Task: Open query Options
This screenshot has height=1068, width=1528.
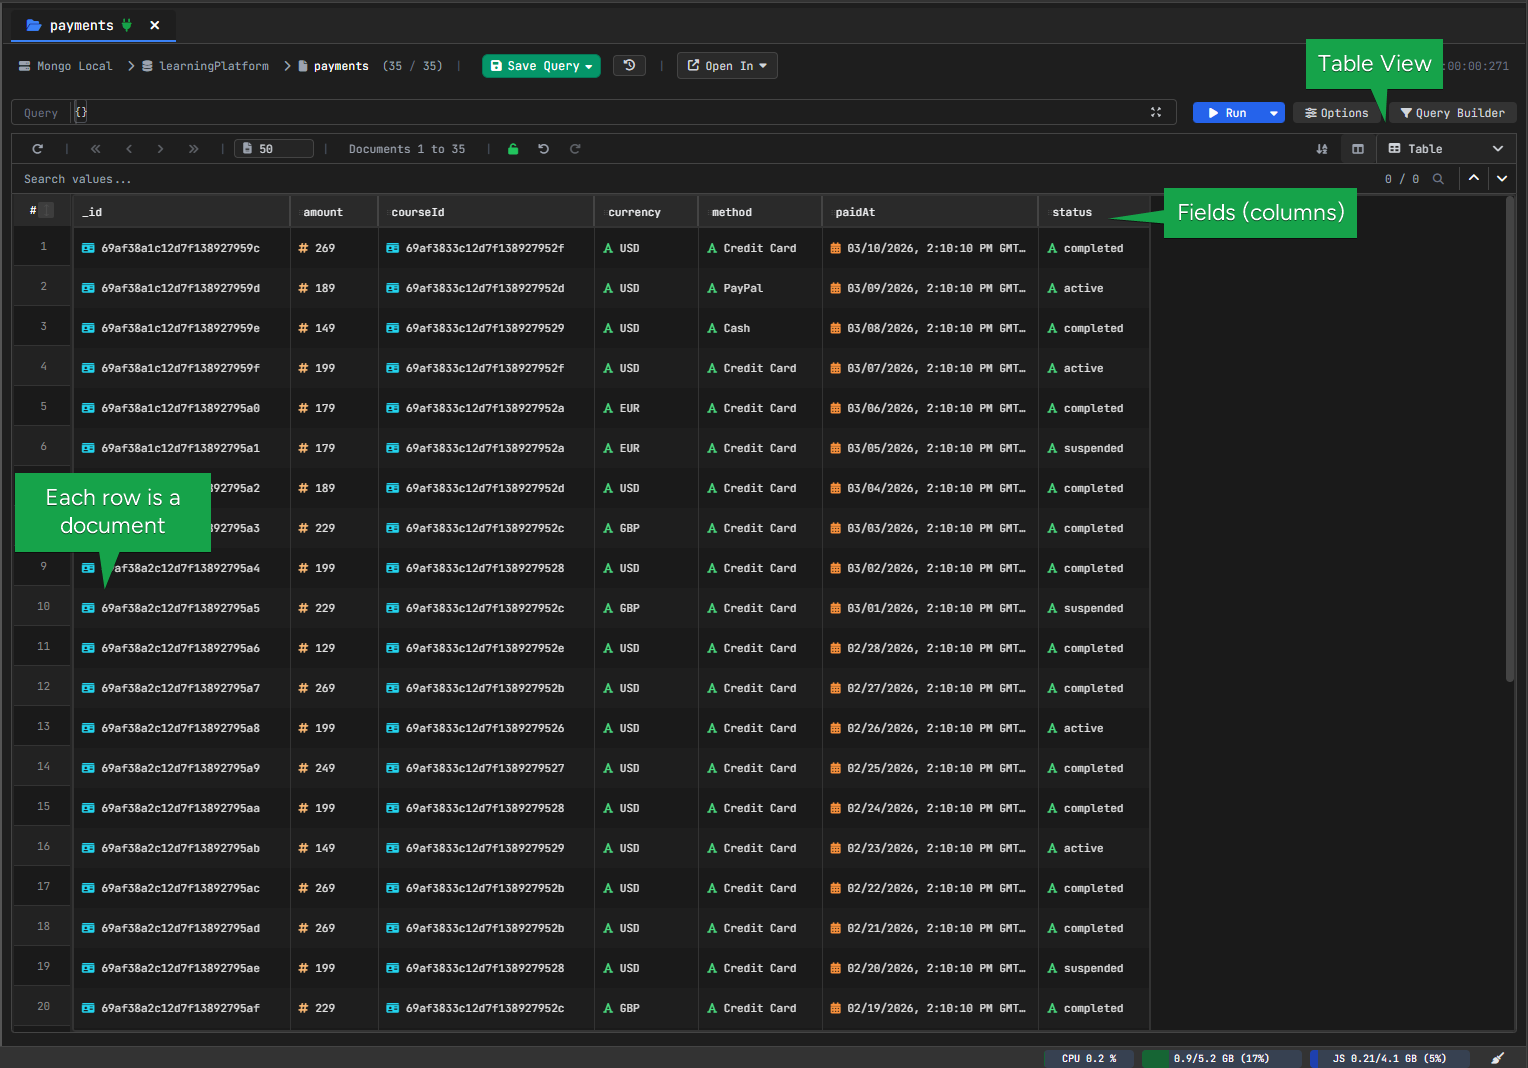Action: click(1337, 113)
